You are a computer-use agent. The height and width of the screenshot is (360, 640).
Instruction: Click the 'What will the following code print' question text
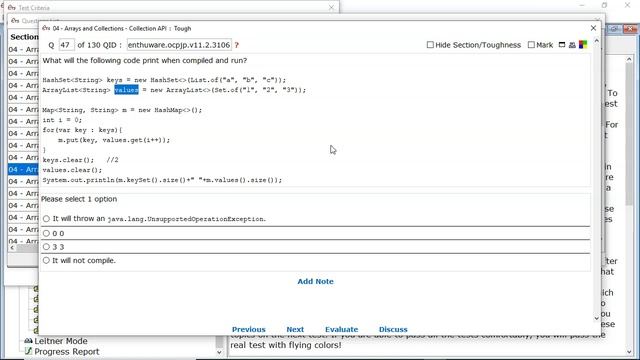(x=144, y=60)
